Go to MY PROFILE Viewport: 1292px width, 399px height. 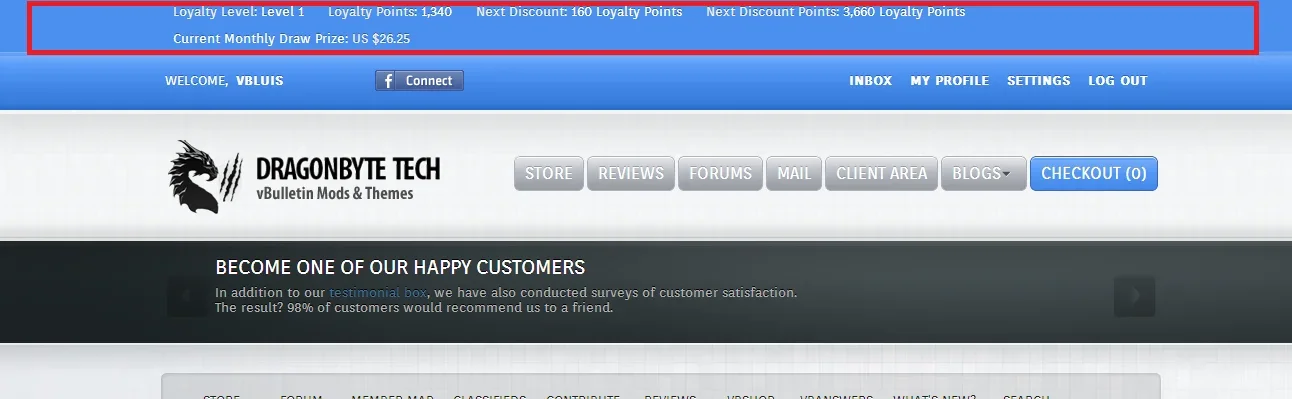tap(949, 81)
